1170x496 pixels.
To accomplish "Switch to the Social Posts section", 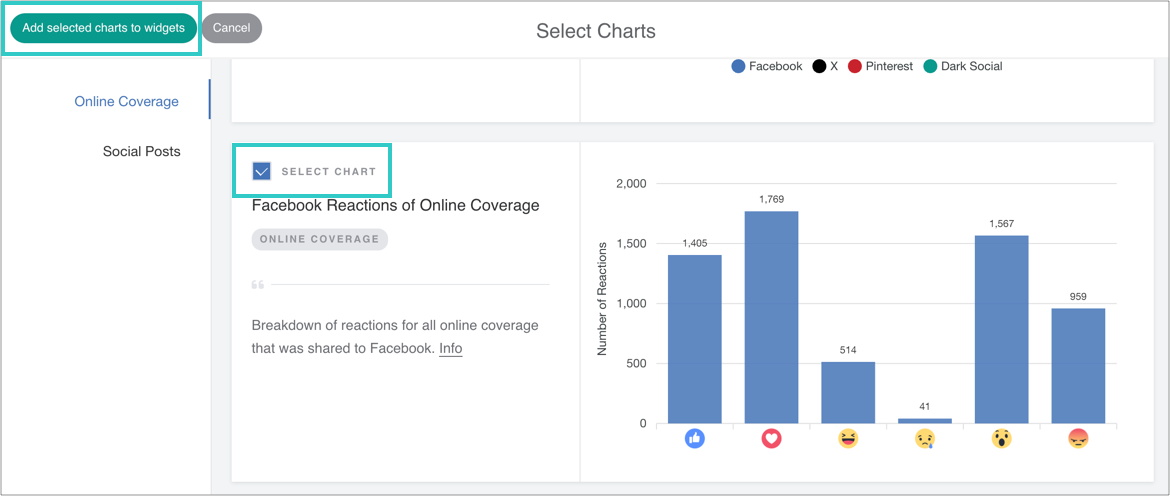I will 141,151.
